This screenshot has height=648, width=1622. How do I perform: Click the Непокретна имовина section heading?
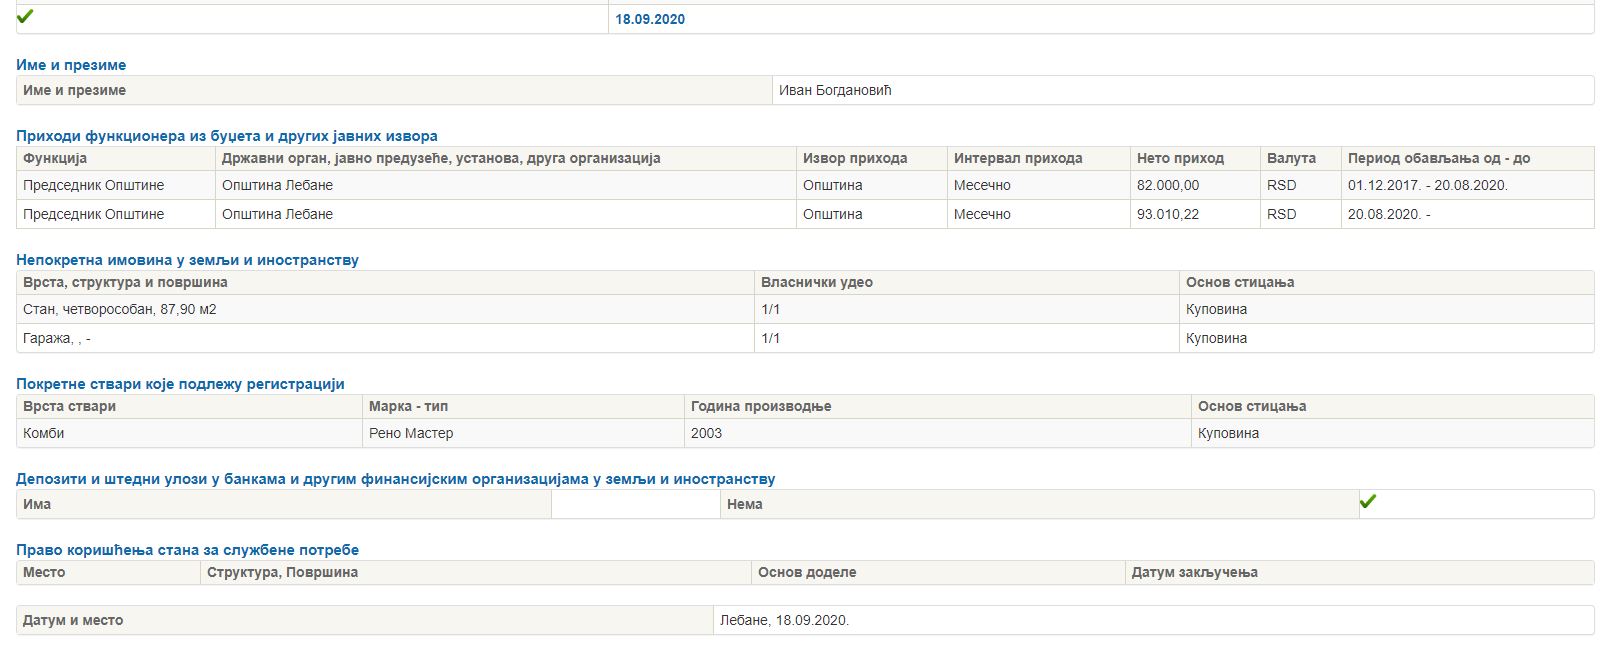click(x=187, y=260)
